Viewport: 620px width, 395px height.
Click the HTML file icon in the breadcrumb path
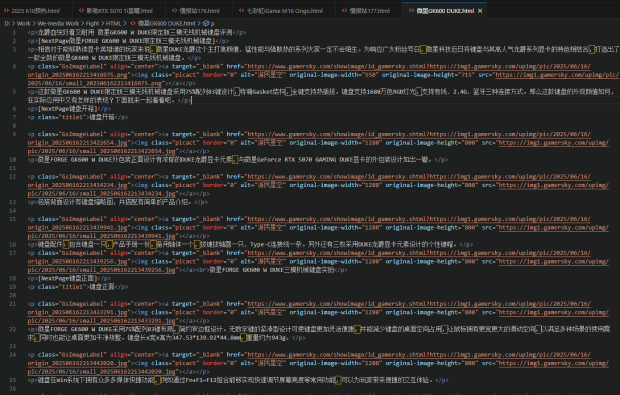pyautogui.click(x=133, y=24)
